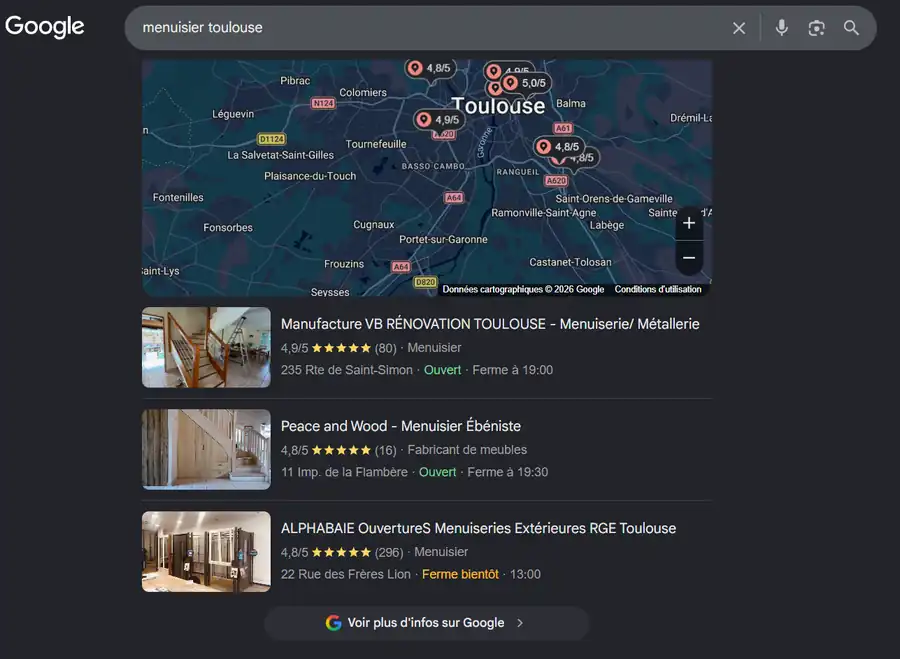This screenshot has height=659, width=900.
Task: Zoom out on the map with minus button
Action: (689, 258)
